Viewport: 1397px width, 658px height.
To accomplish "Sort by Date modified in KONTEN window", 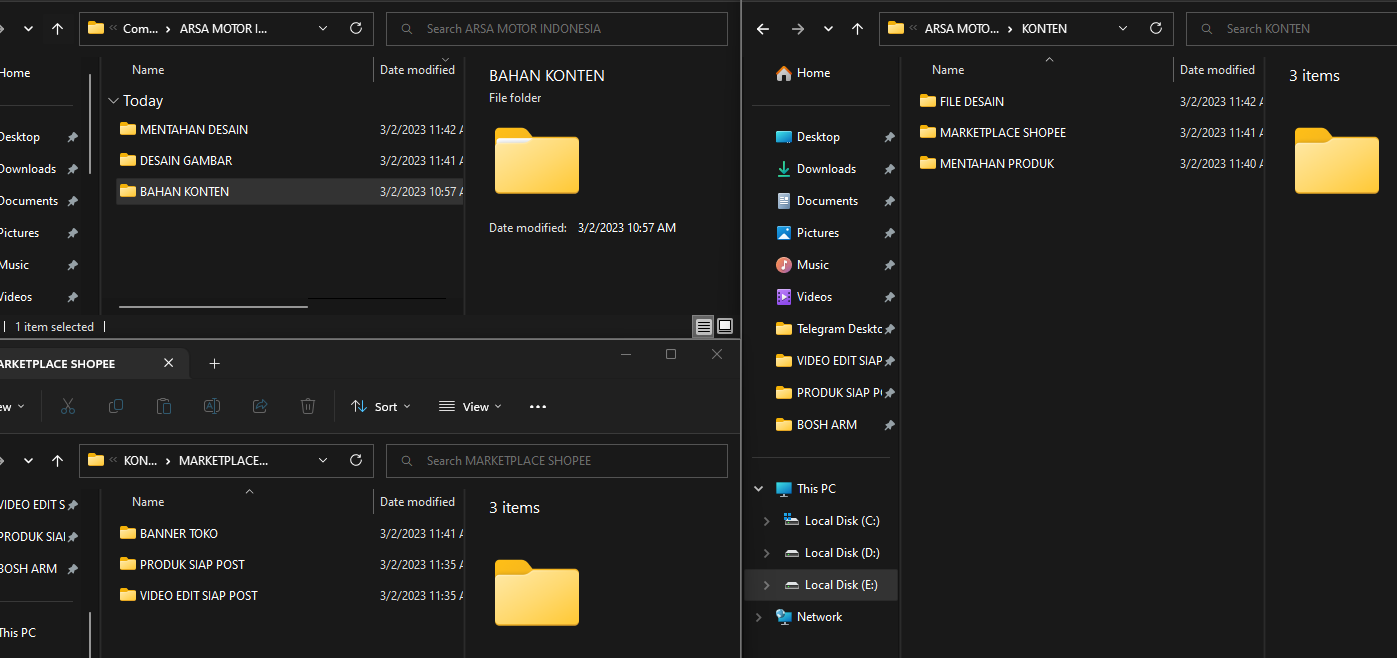I will (1218, 70).
